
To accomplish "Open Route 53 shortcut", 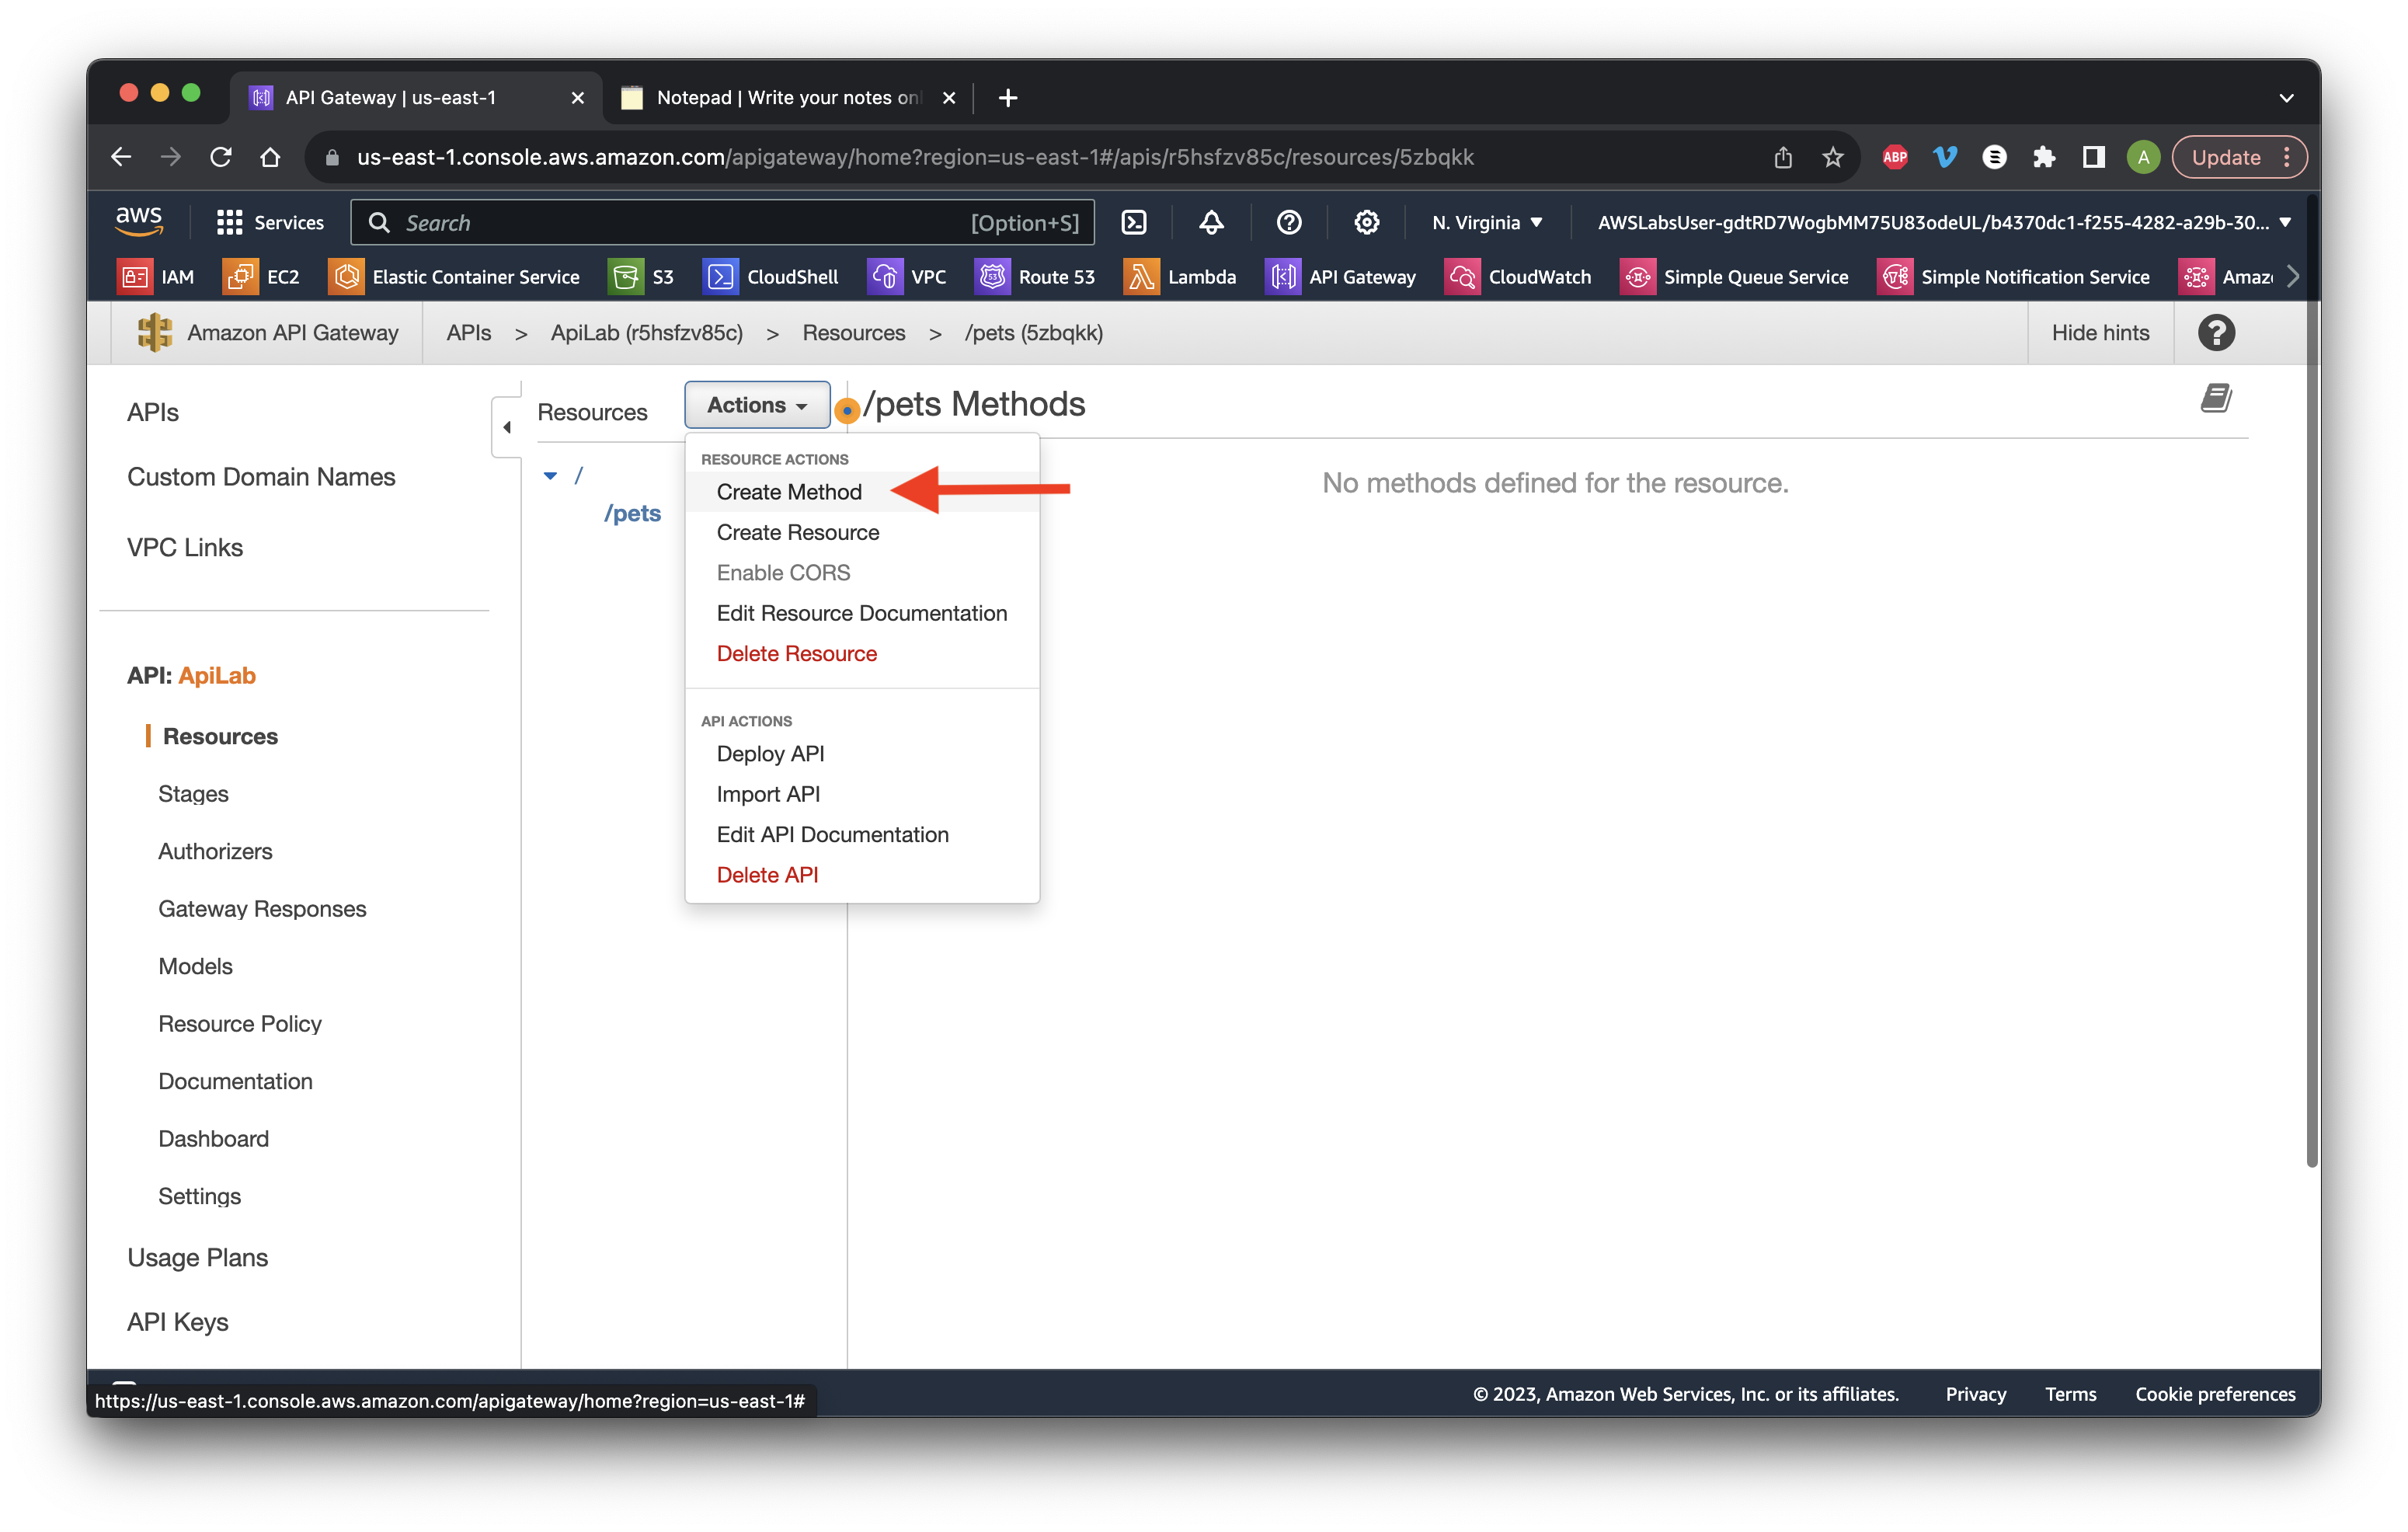I will 1035,277.
